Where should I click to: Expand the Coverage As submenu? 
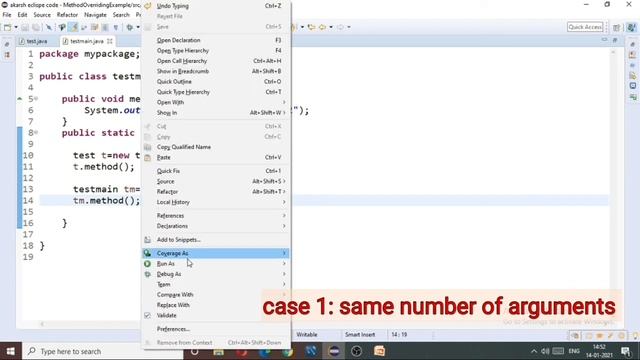[216, 253]
